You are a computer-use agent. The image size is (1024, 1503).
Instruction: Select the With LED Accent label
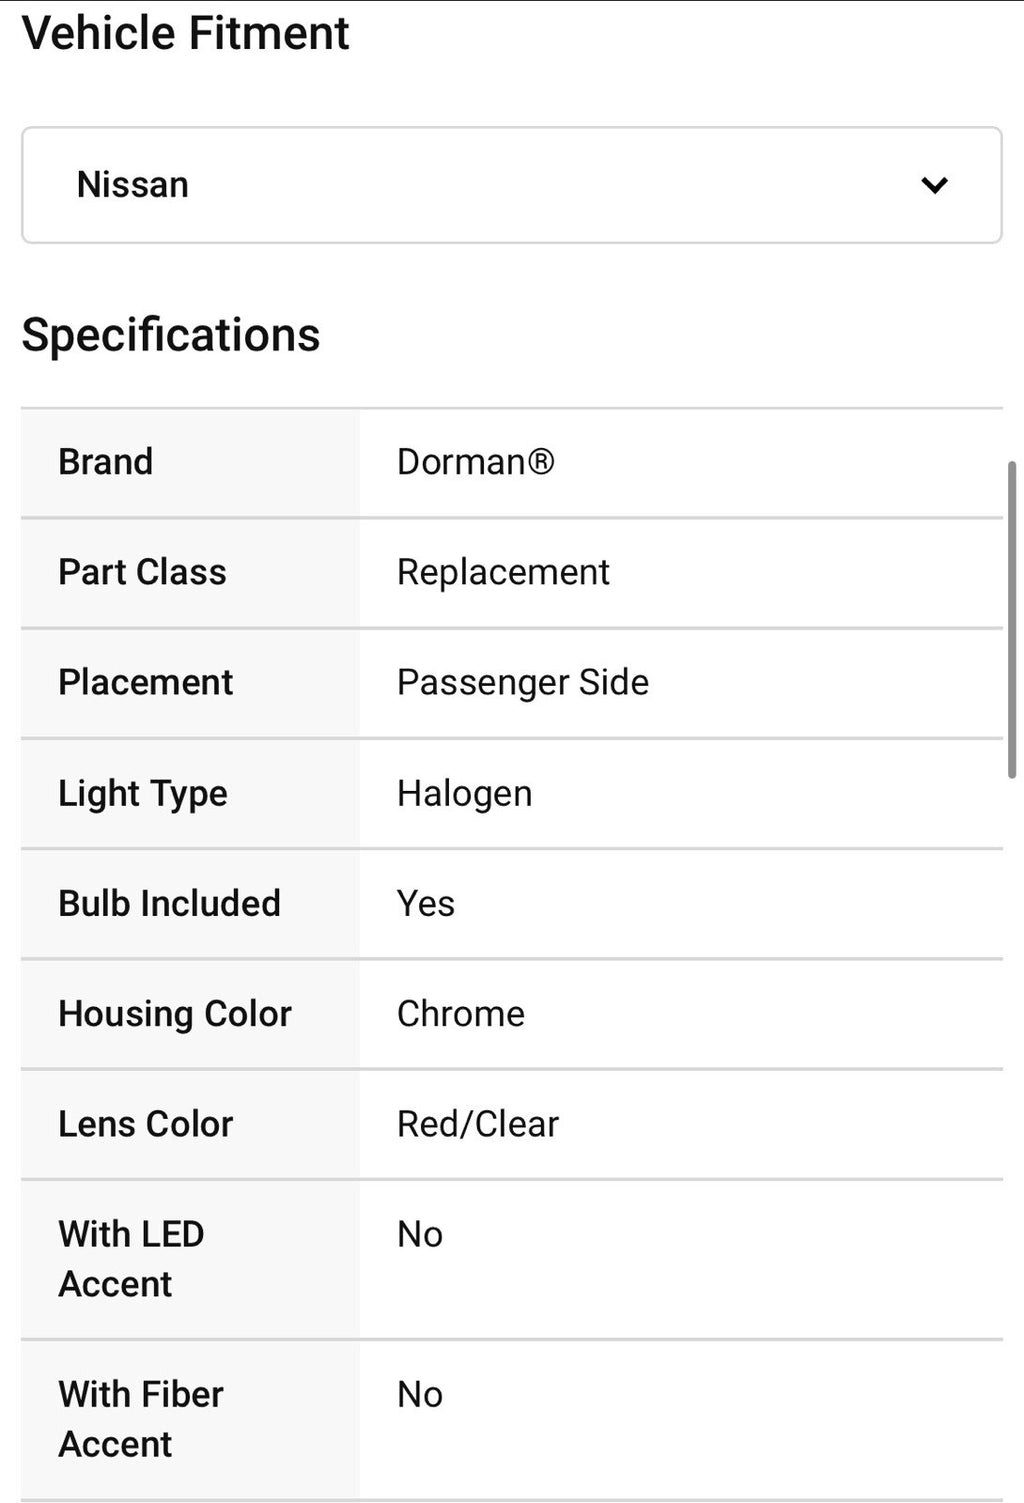pos(131,1258)
